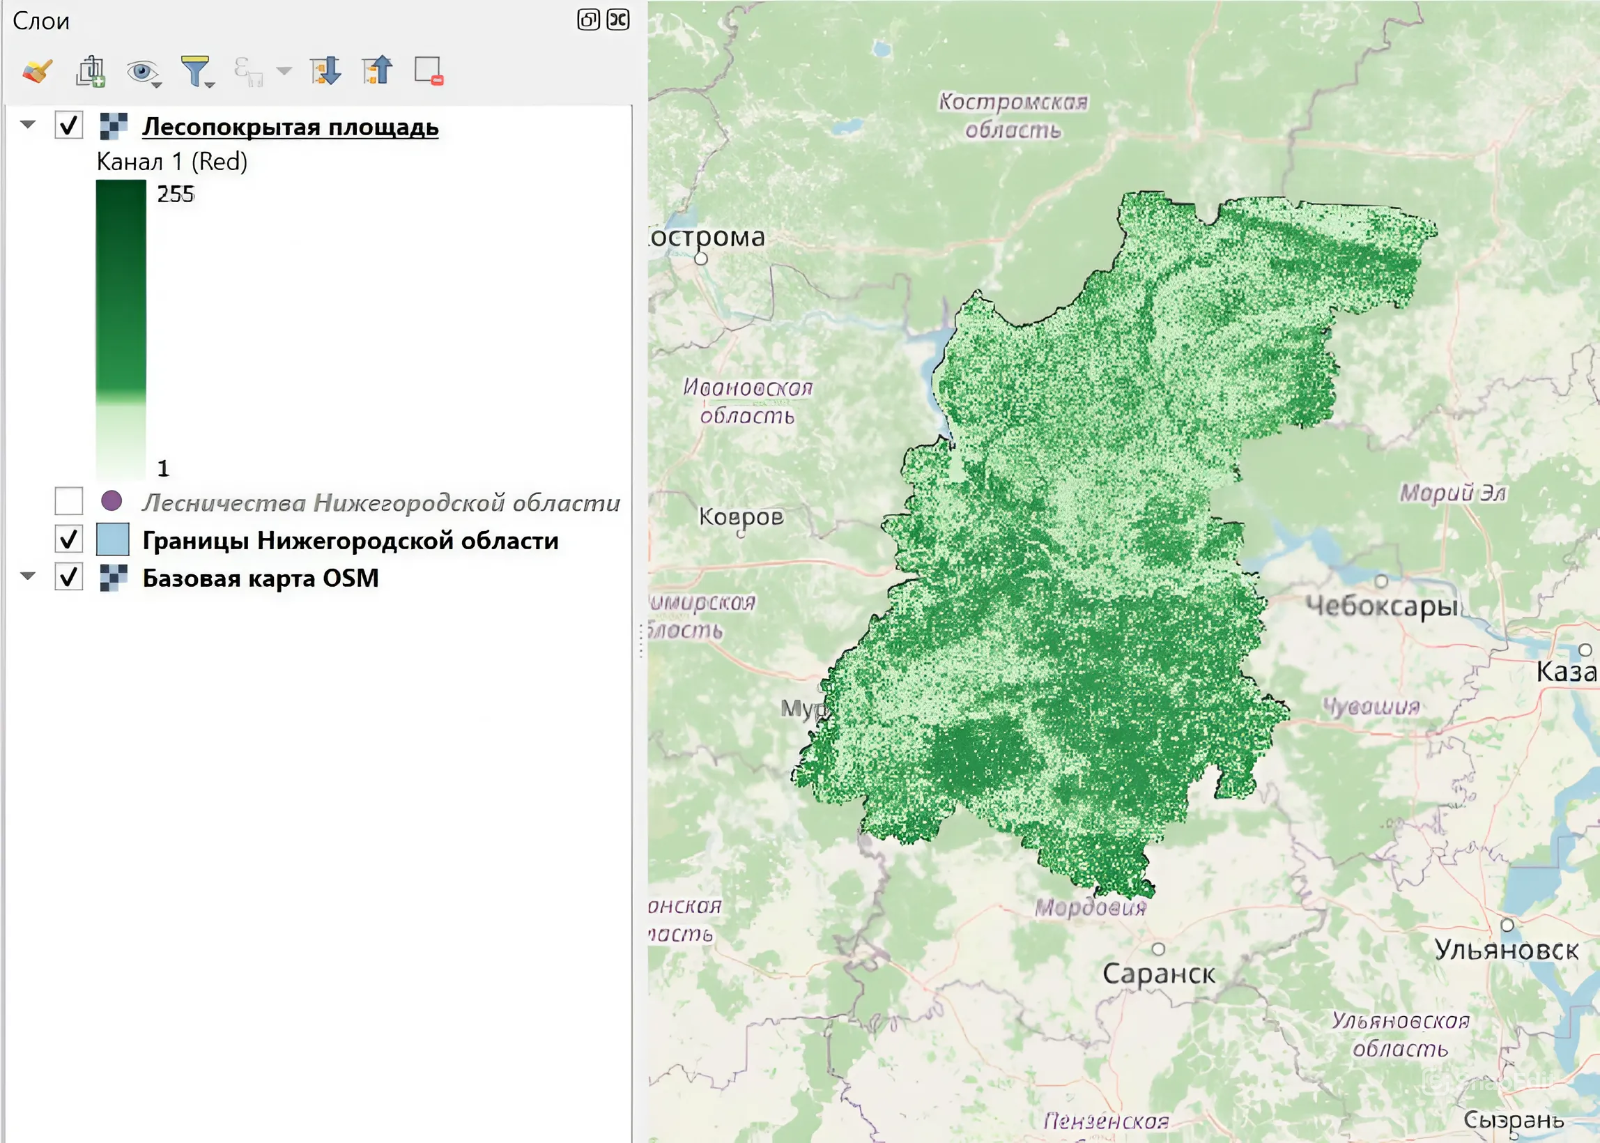1600x1143 pixels.
Task: Click Remove Layer/Group icon
Action: pyautogui.click(x=428, y=71)
